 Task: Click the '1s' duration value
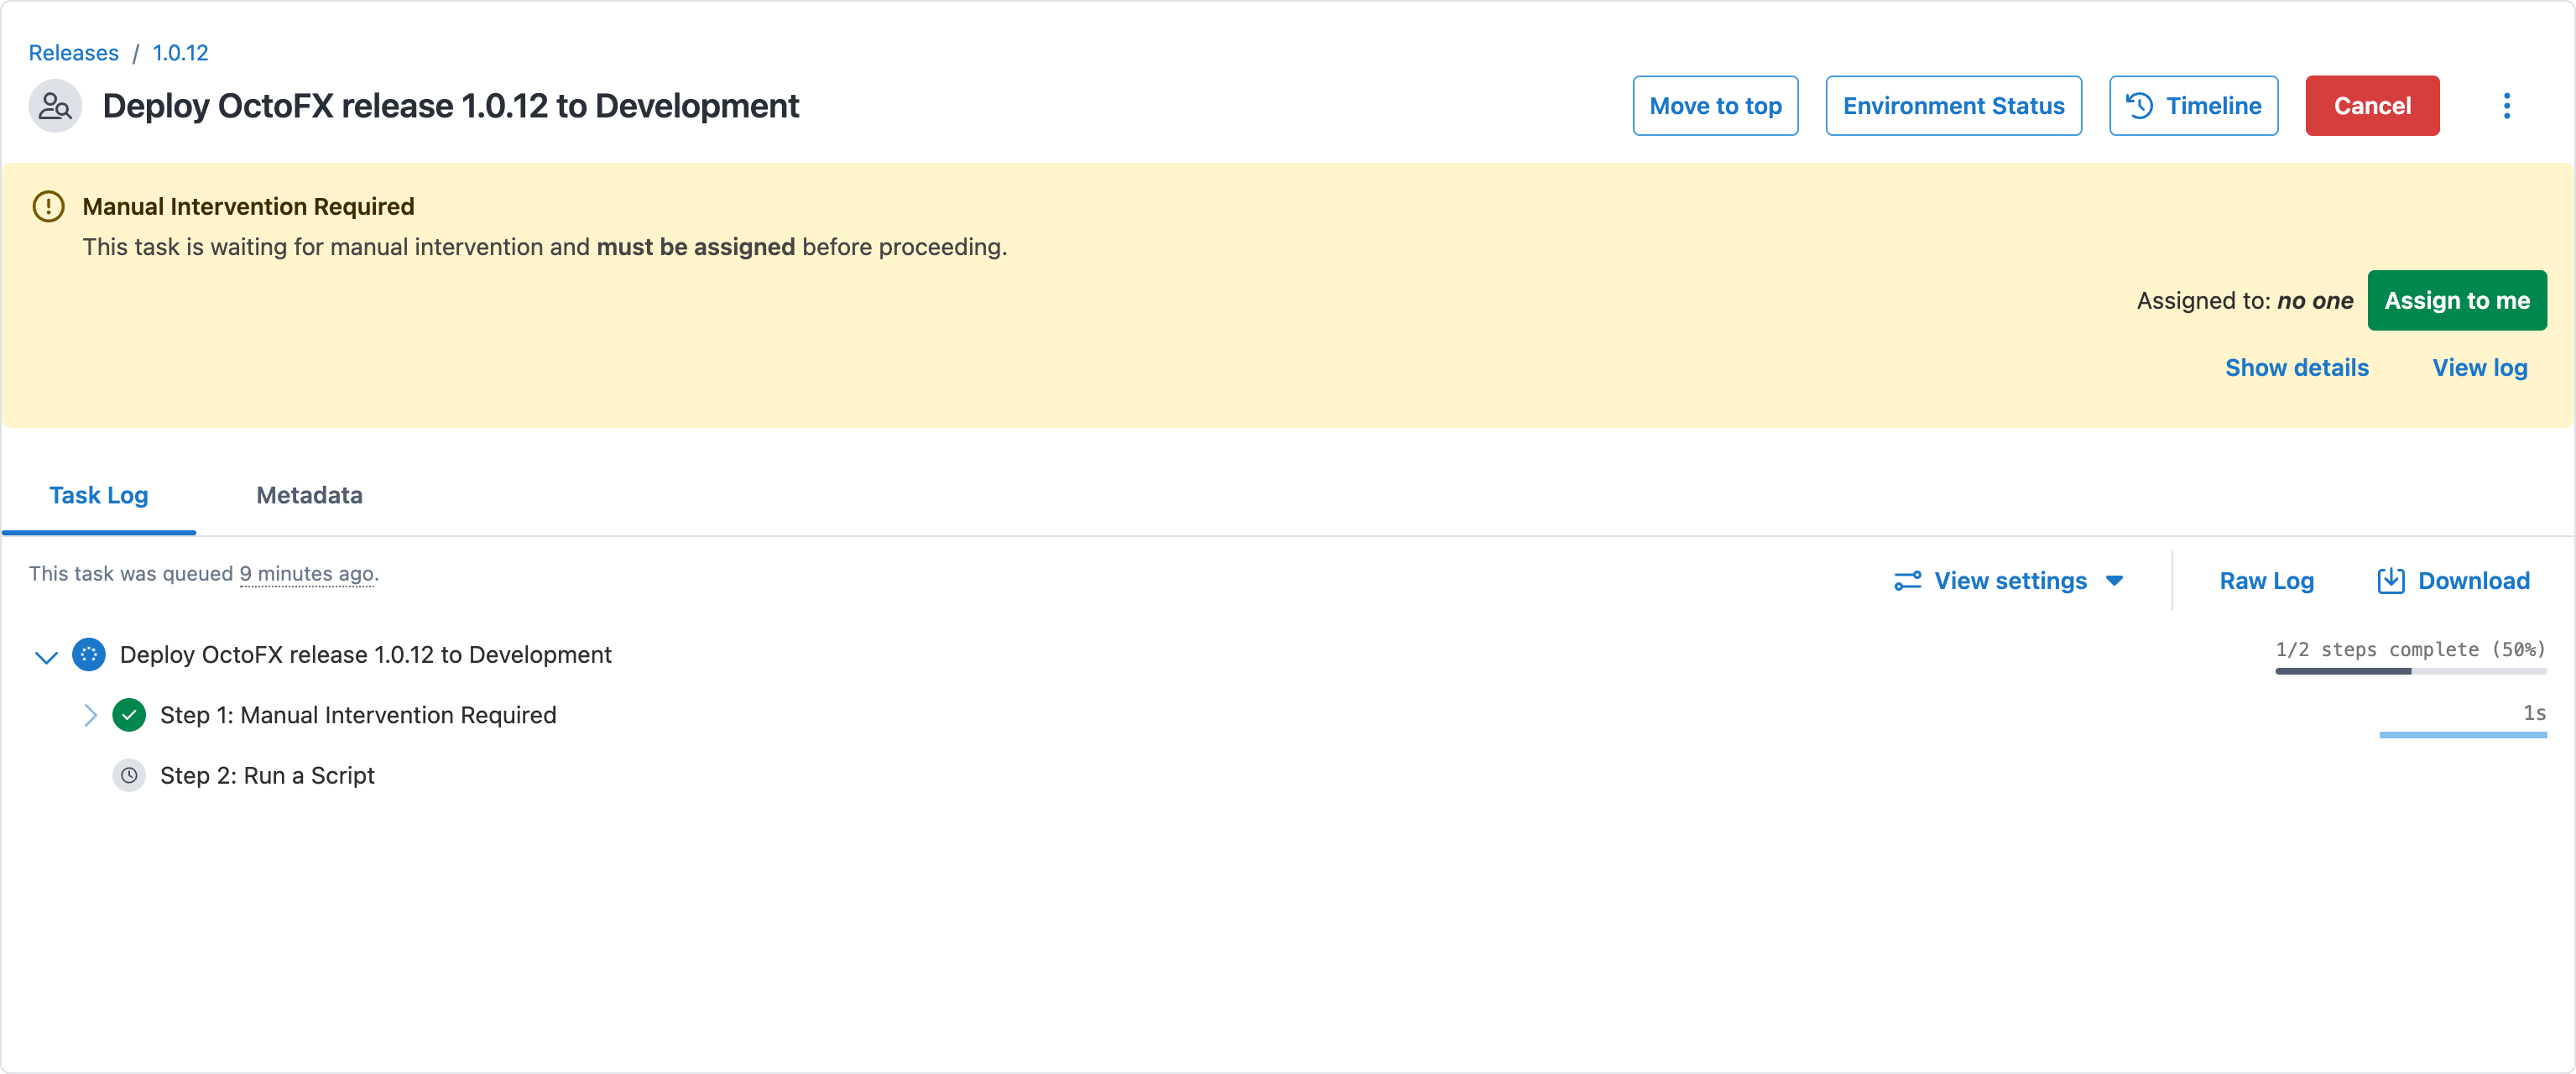click(2534, 713)
